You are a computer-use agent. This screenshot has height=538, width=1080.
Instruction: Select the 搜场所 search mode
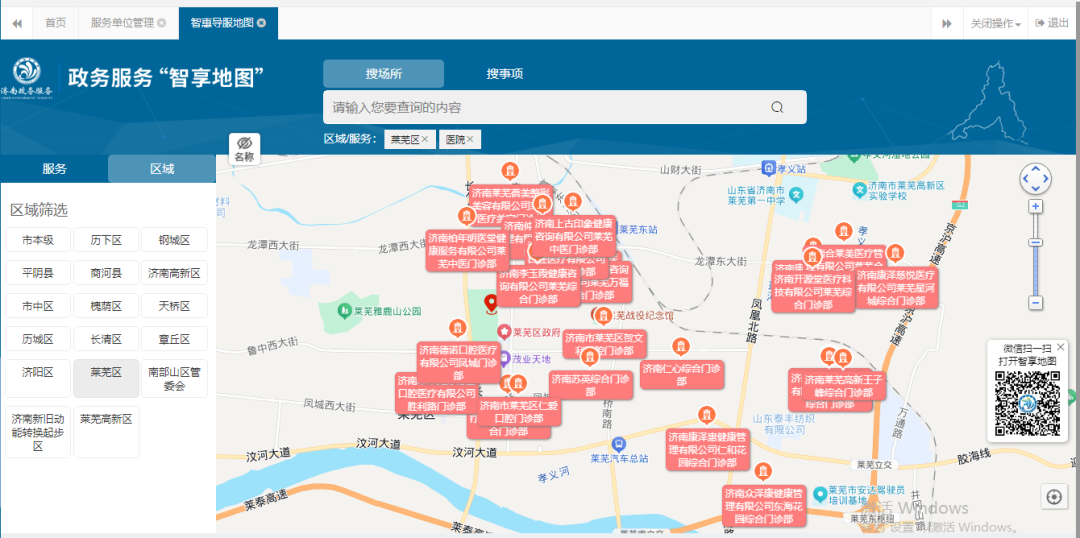coord(384,74)
